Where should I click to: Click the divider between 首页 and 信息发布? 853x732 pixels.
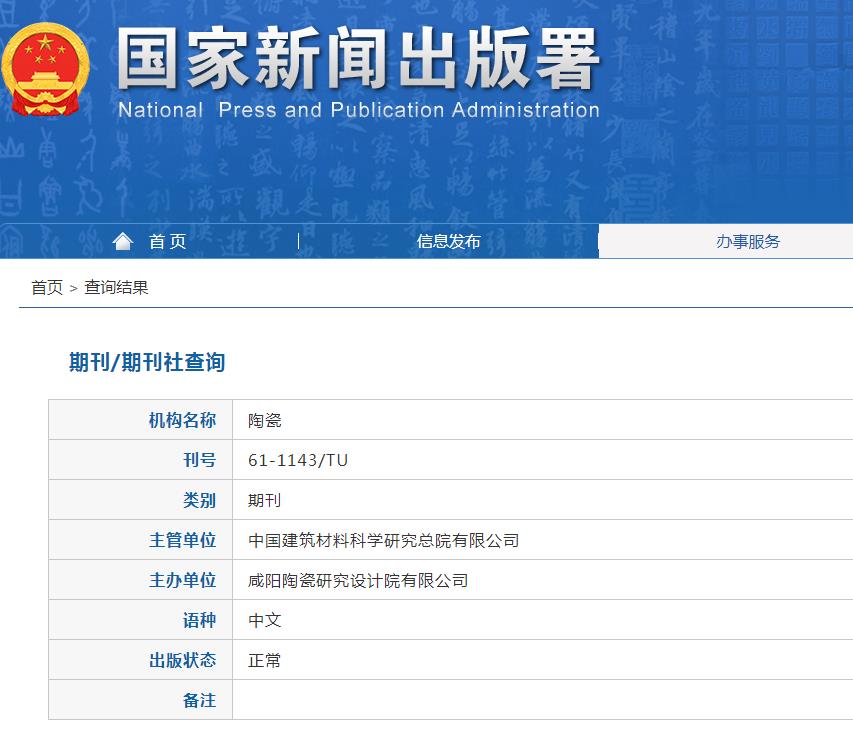(x=298, y=241)
